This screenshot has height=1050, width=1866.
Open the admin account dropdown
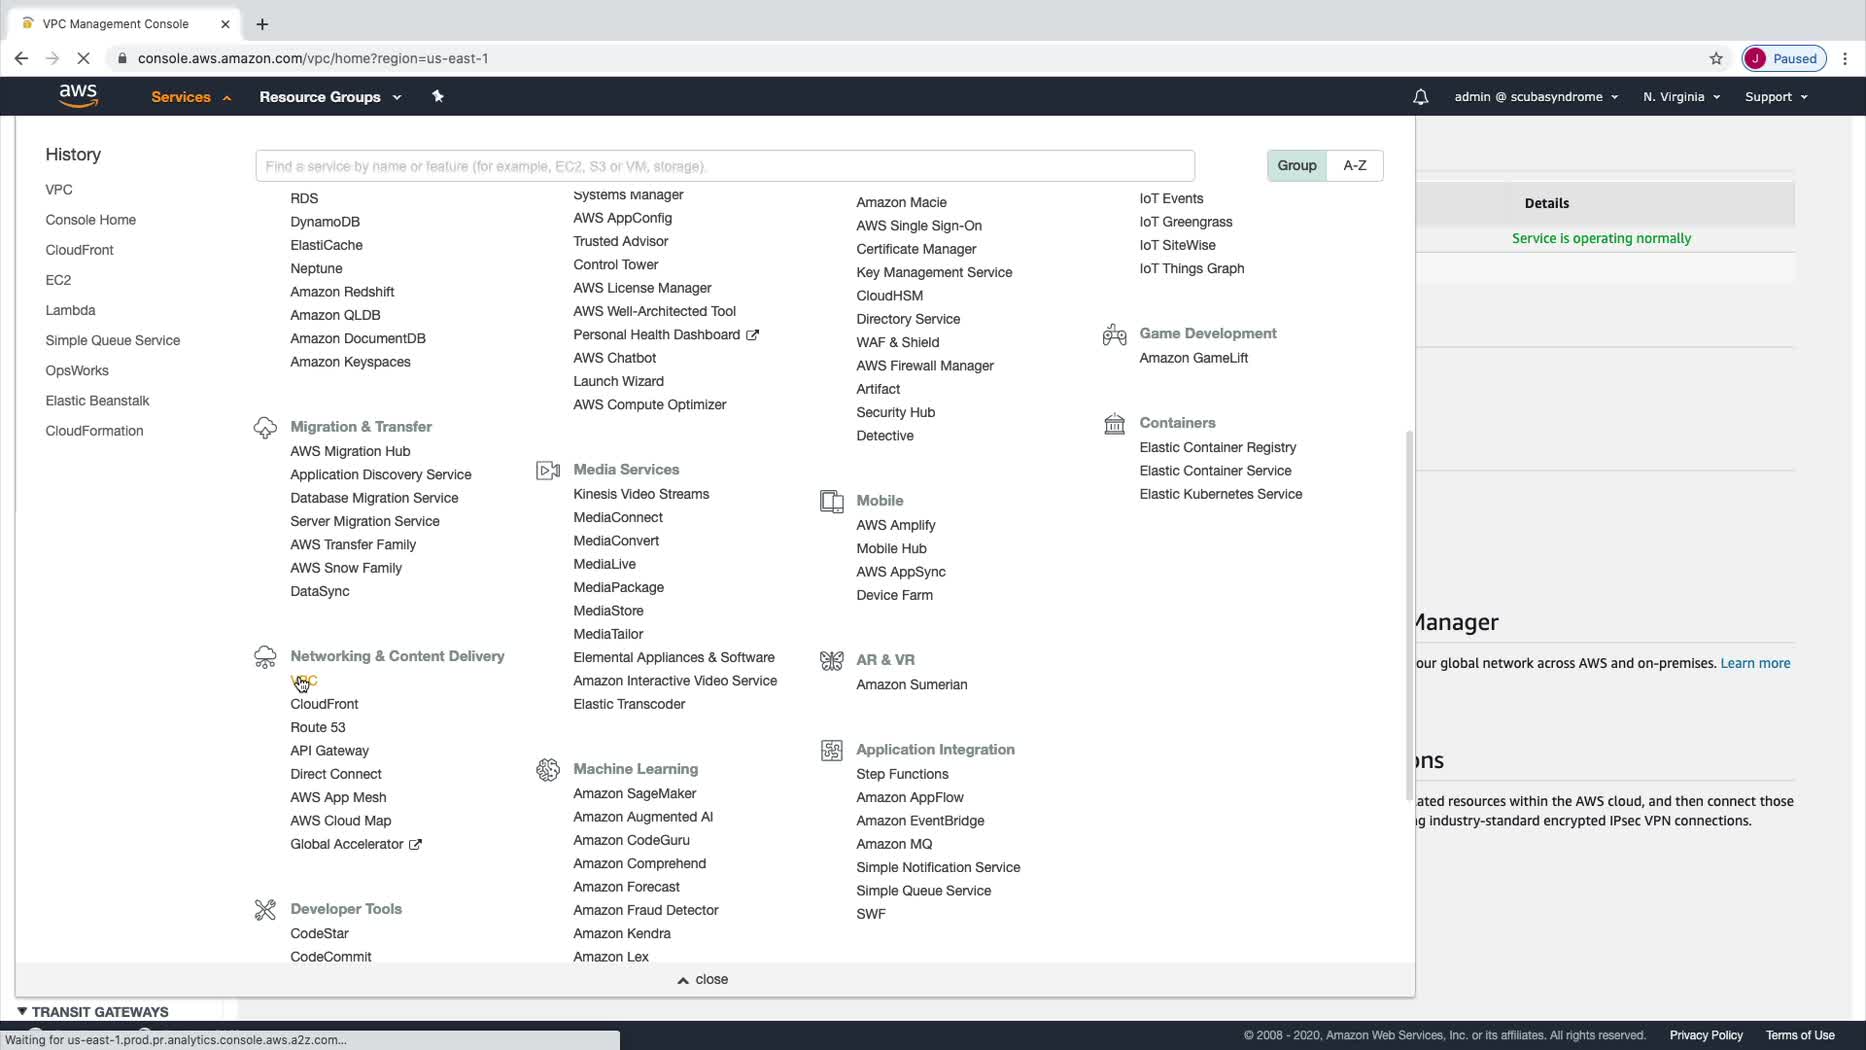1536,97
